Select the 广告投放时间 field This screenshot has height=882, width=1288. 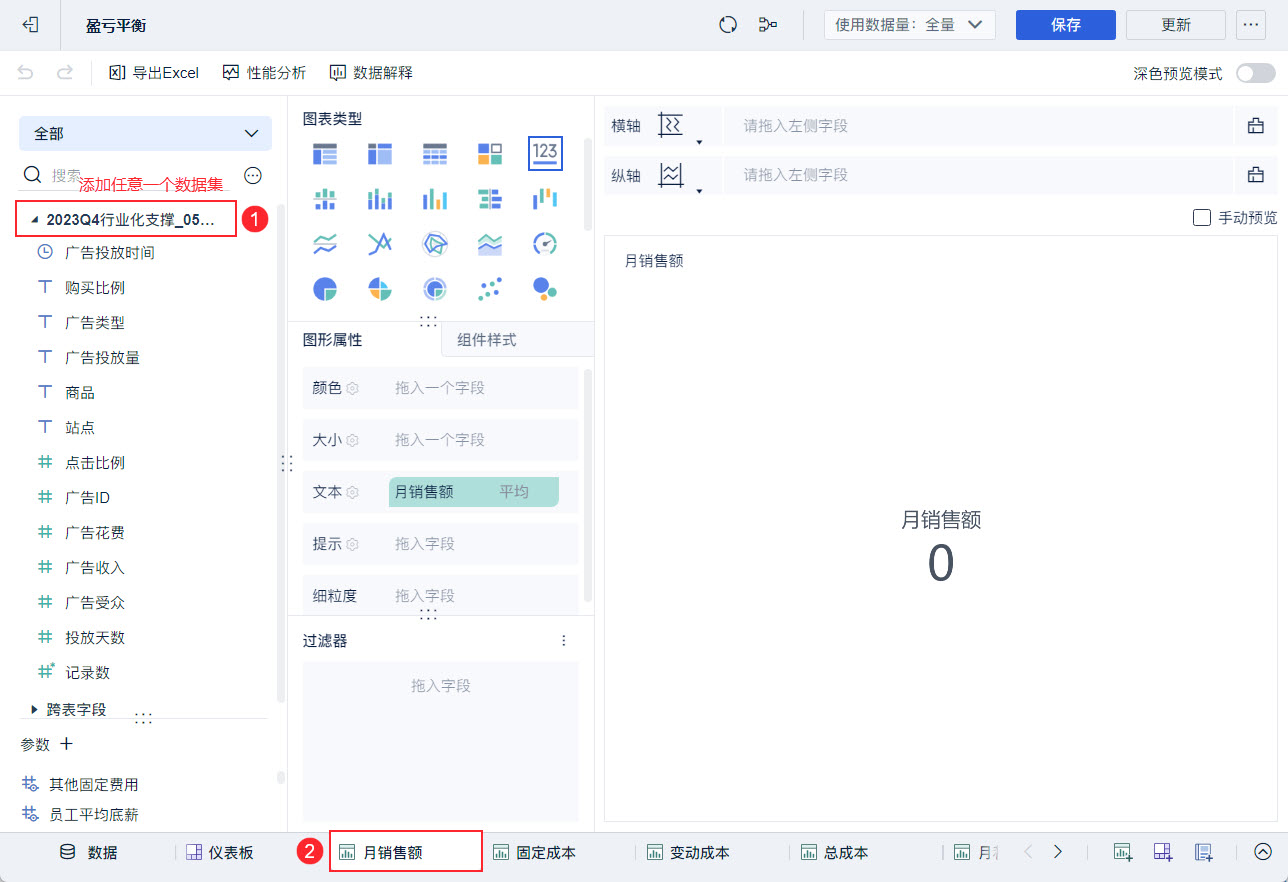click(110, 253)
